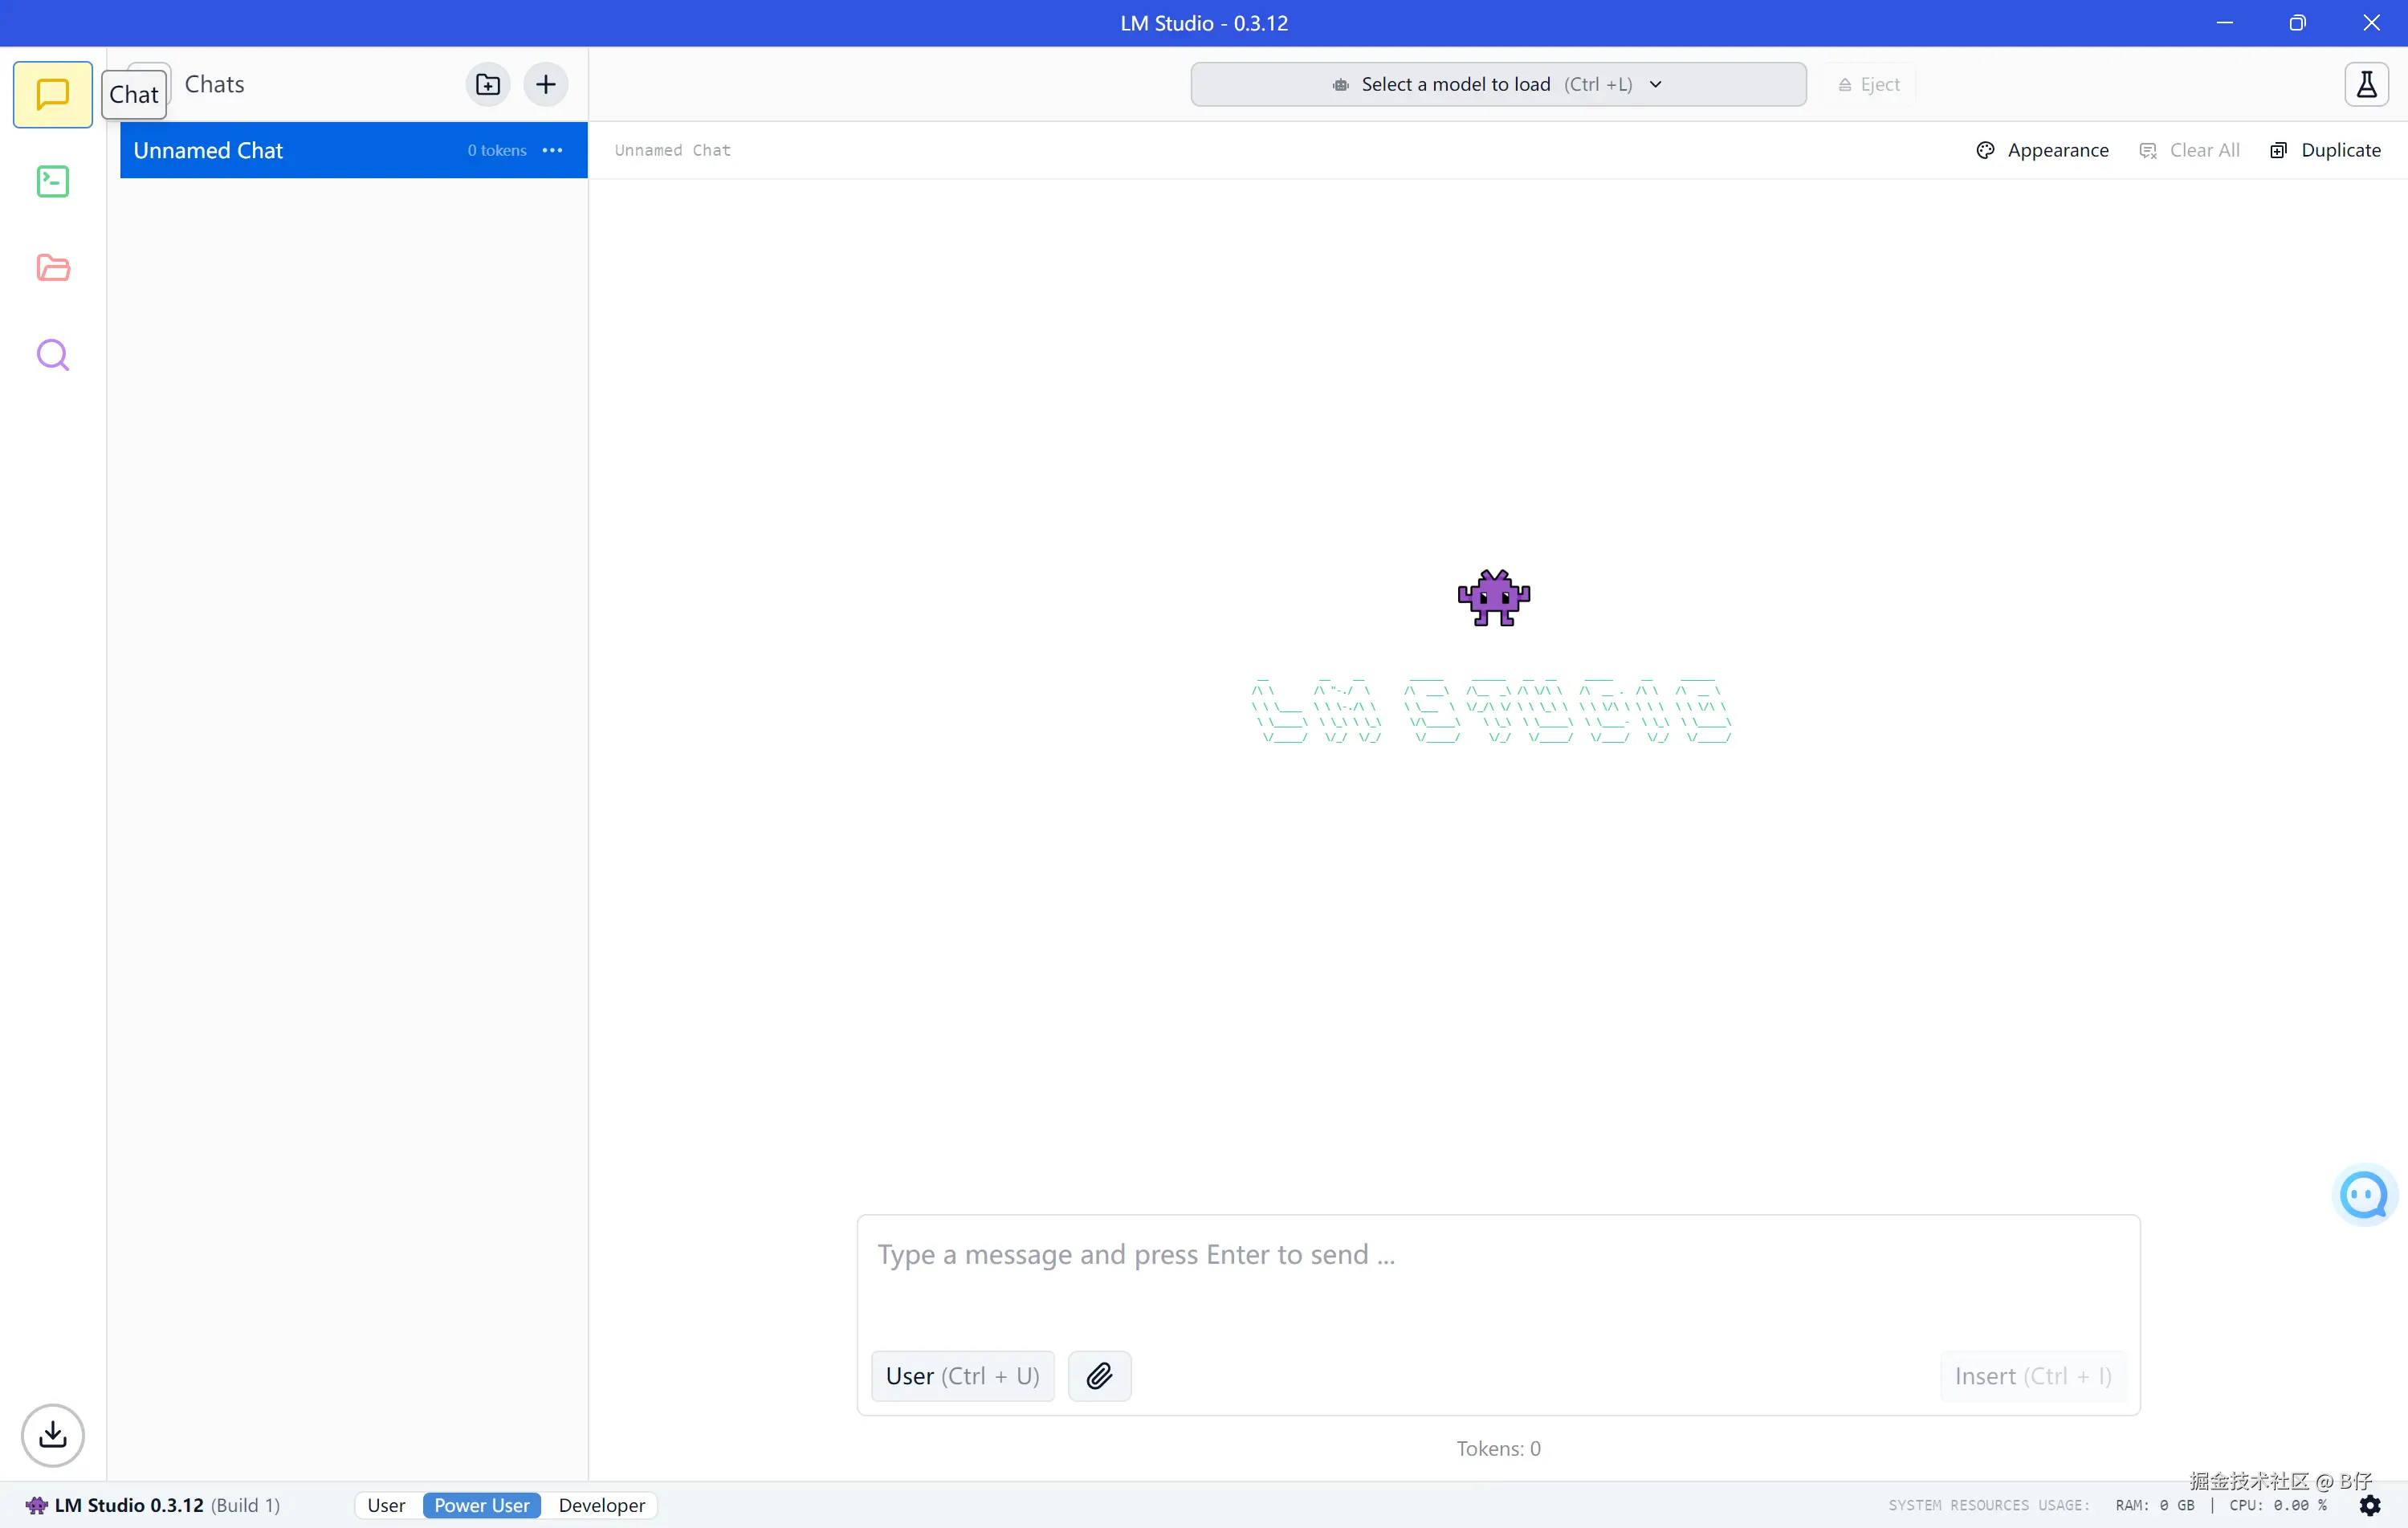2408x1528 pixels.
Task: Open the Developer terminal sidebar icon
Action: [52, 181]
